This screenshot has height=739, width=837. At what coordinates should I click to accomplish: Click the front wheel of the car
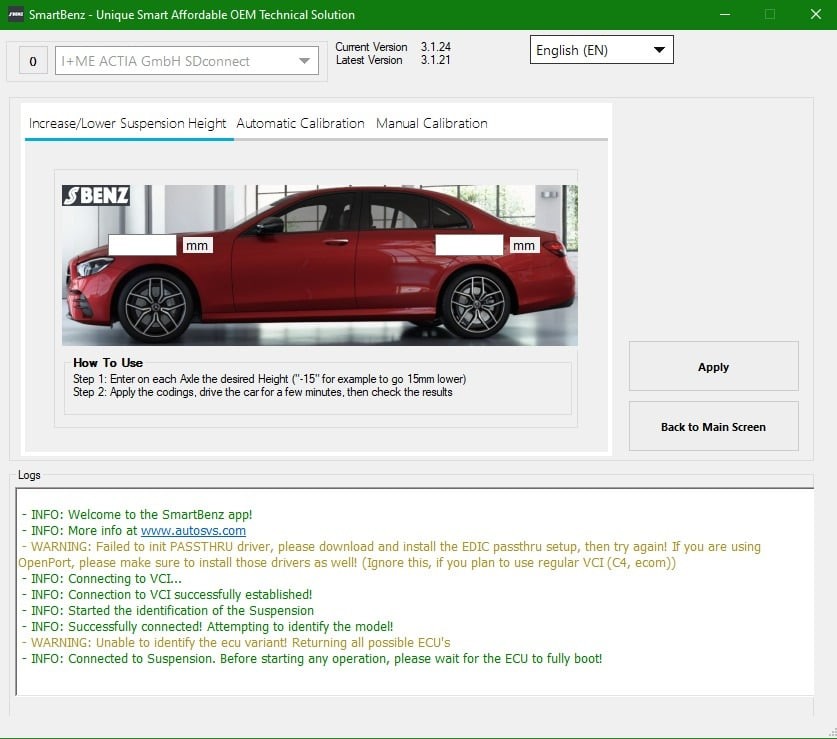(155, 304)
